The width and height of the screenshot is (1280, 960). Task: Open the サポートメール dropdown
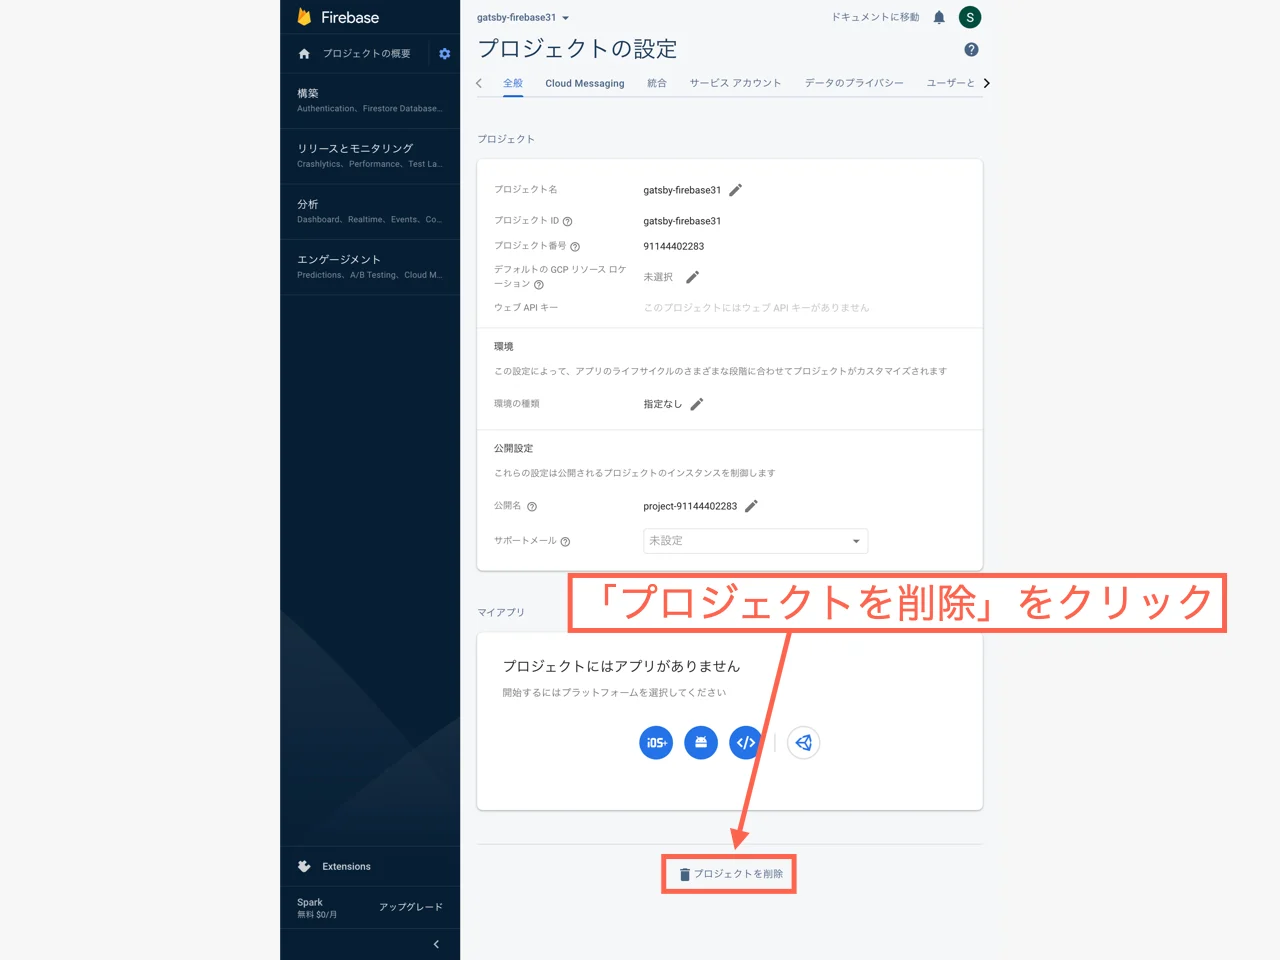[755, 541]
